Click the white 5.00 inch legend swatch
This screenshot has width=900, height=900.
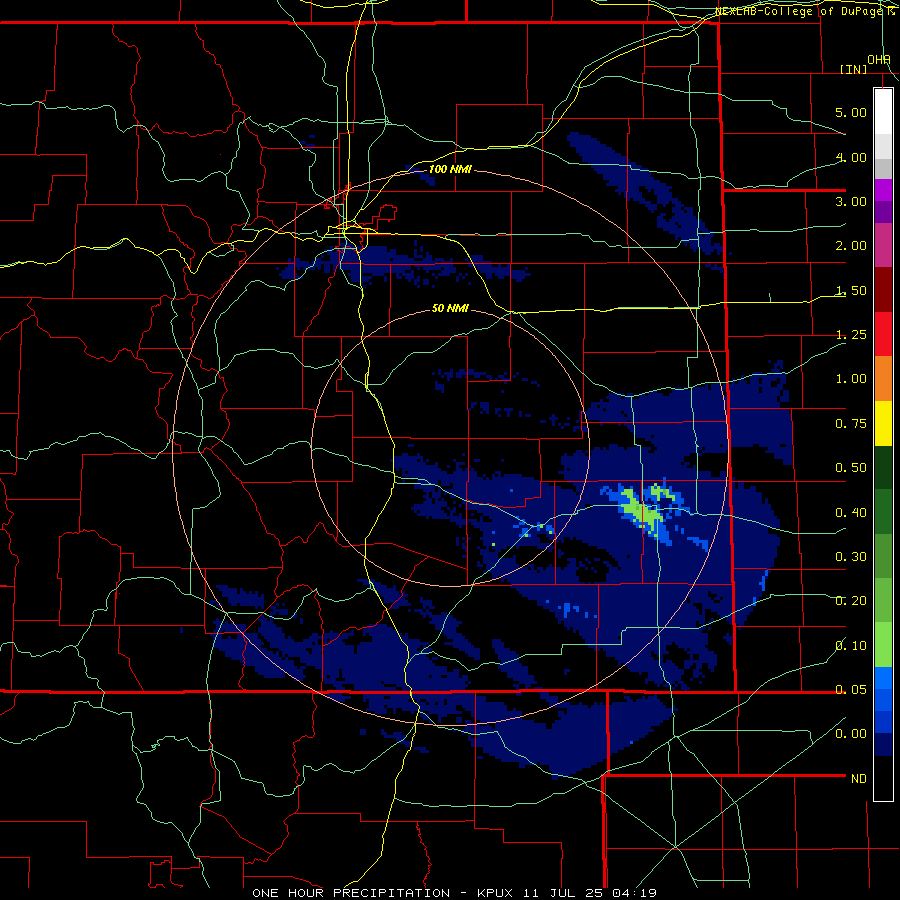pos(883,111)
